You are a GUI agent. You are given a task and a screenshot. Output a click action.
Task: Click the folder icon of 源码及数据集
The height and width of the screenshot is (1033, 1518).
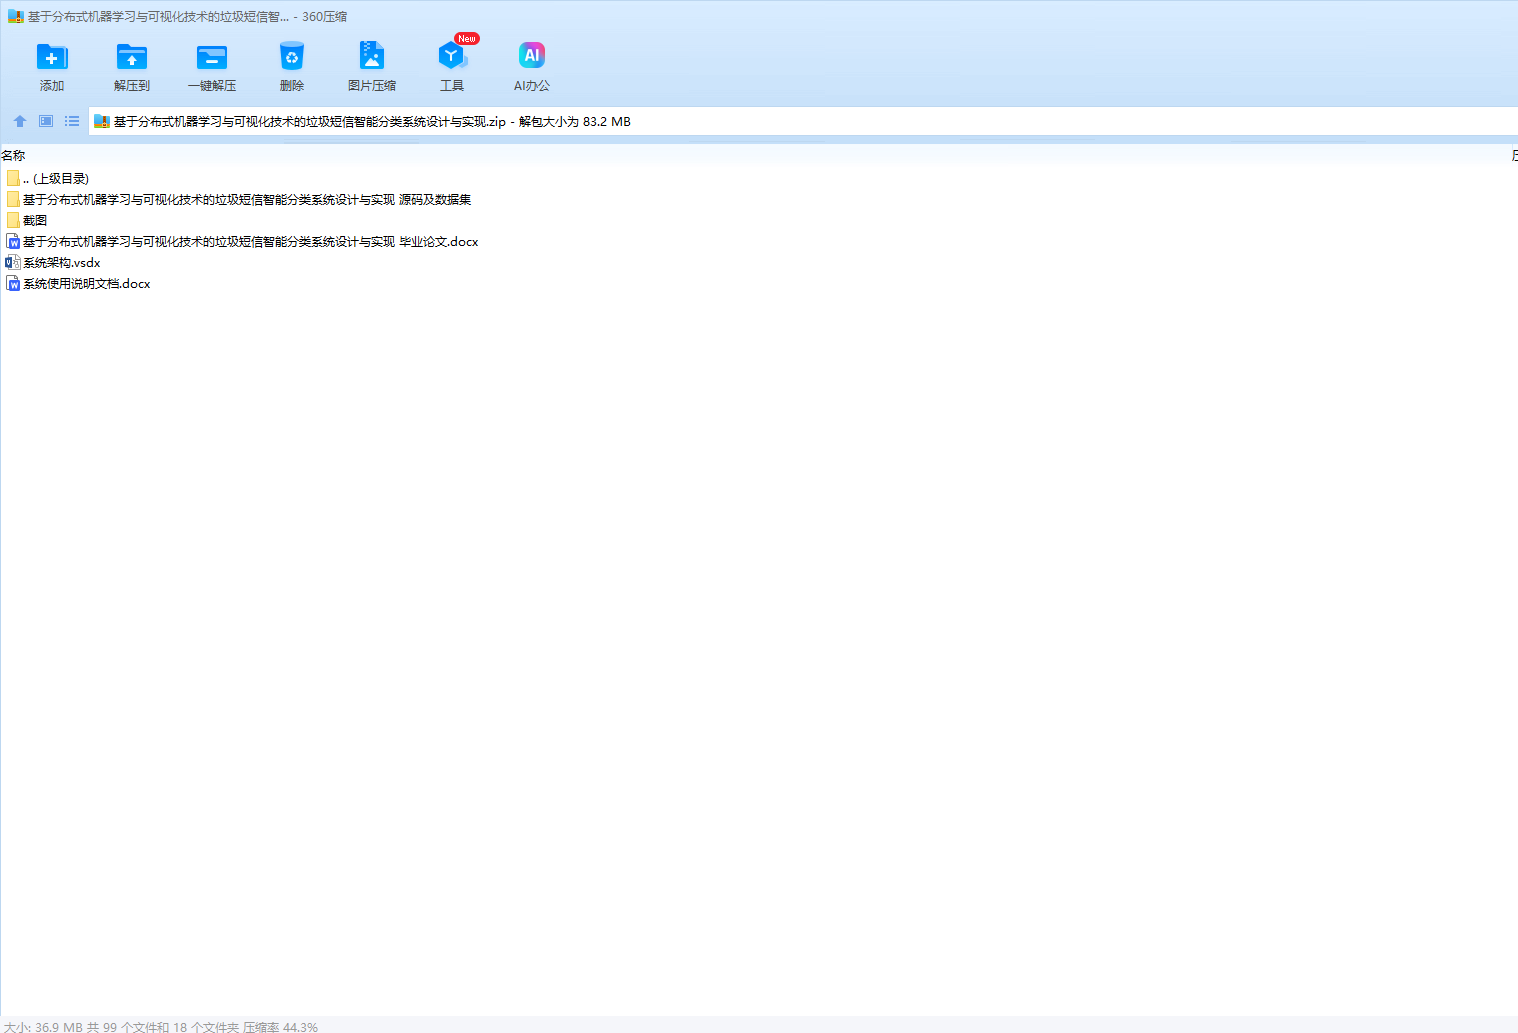(x=13, y=199)
